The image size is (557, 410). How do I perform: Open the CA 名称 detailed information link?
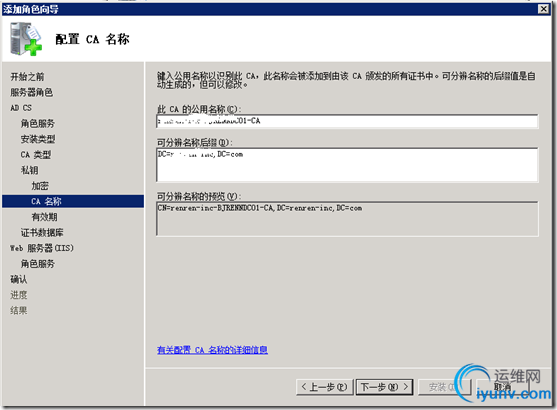[212, 350]
